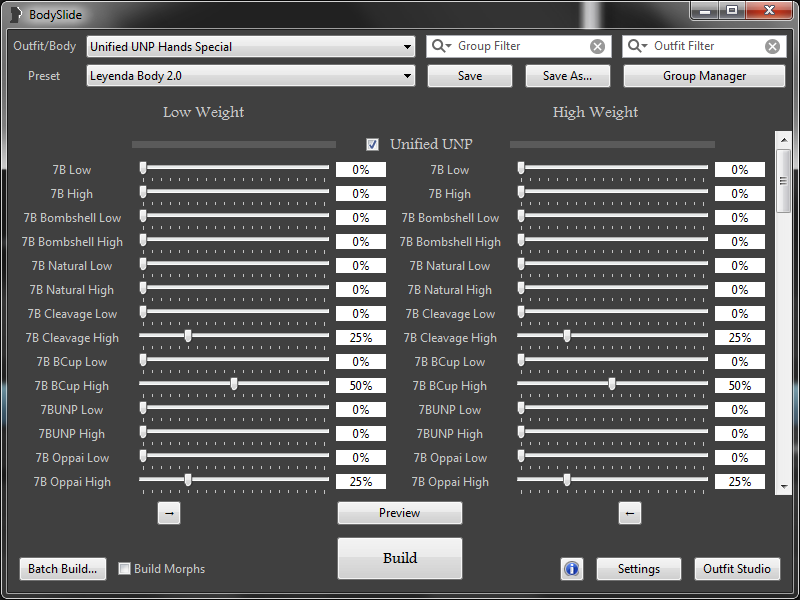Open the Settings dialog
Viewport: 800px width, 600px height.
[639, 568]
